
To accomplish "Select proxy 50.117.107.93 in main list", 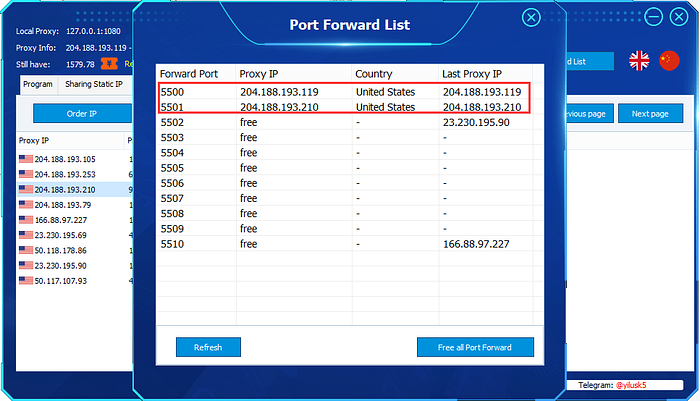I will 75,280.
